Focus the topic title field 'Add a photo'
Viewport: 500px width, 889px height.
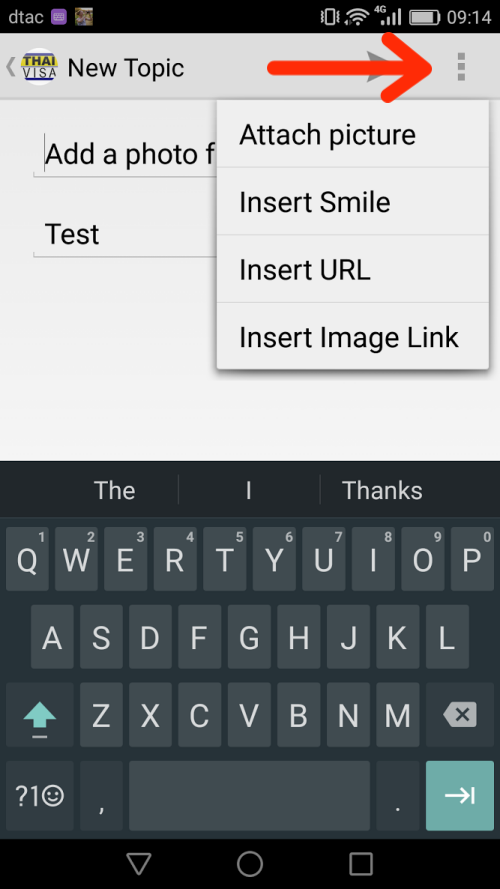tap(125, 154)
